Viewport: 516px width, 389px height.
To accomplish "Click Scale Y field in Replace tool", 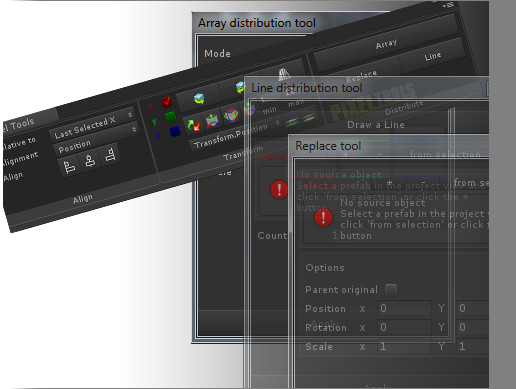I will [x=472, y=346].
